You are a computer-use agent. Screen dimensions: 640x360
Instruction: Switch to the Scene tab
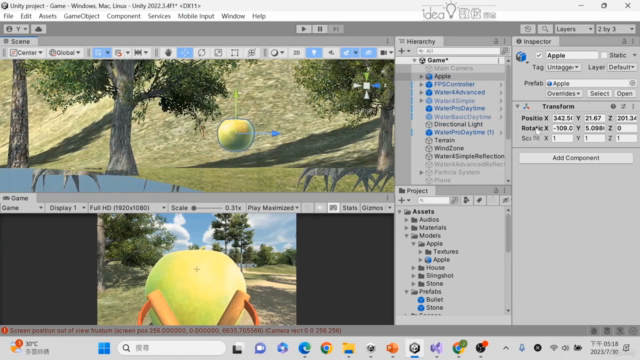click(17, 41)
